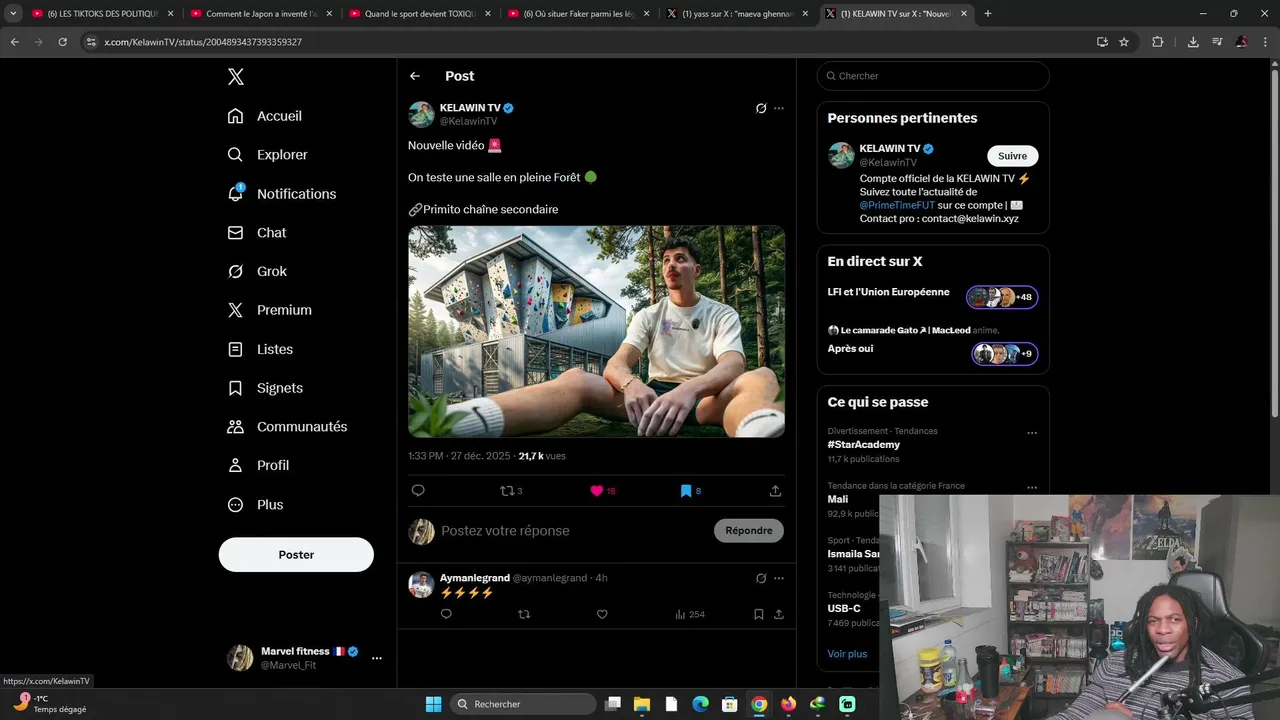
Task: Open more options on Aymanlegrand reply
Action: coord(779,578)
